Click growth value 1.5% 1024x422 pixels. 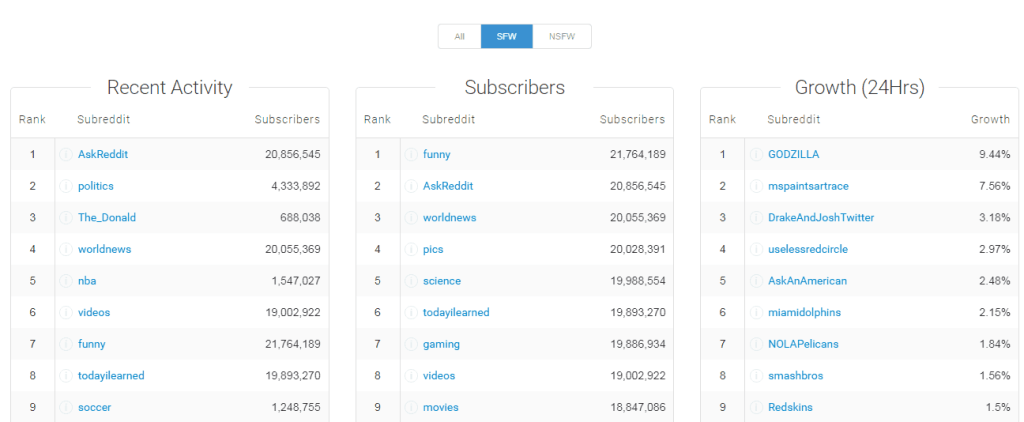997,407
